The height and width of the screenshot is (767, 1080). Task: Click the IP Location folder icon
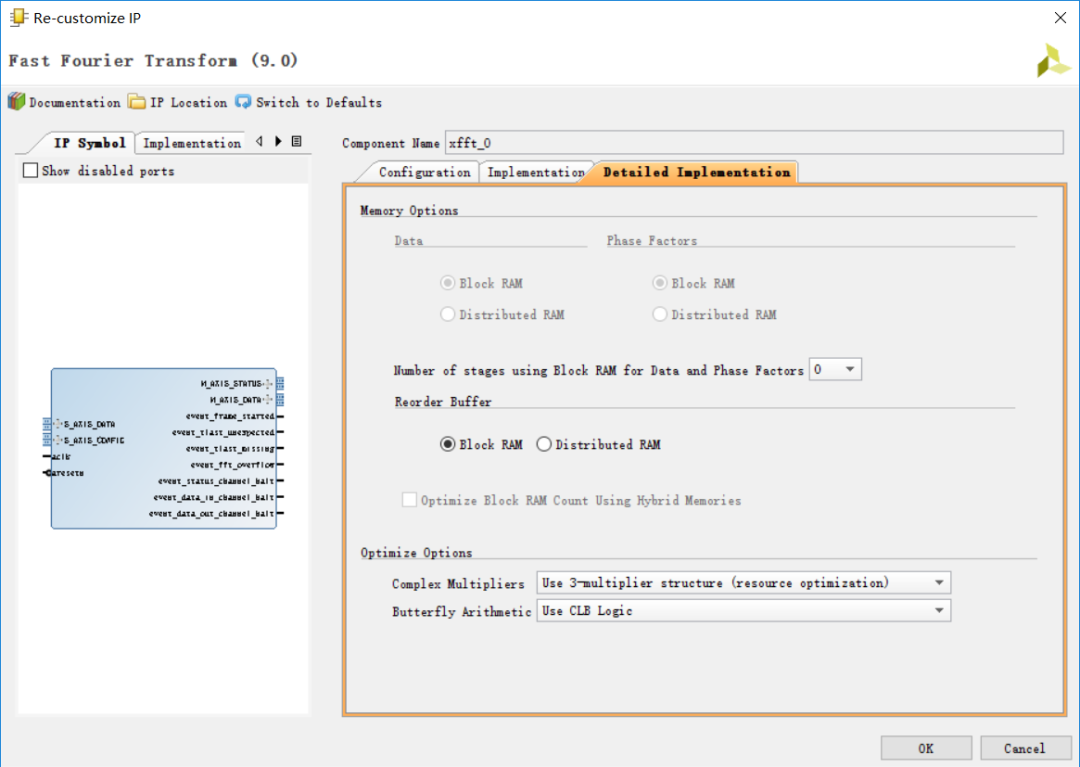136,102
